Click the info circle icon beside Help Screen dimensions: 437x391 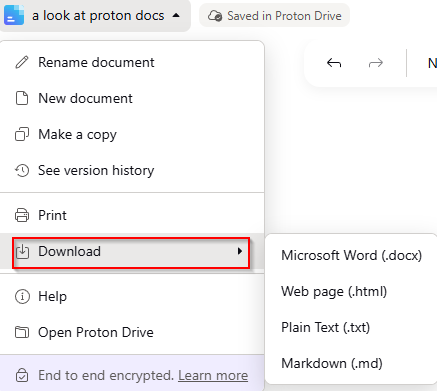22,296
